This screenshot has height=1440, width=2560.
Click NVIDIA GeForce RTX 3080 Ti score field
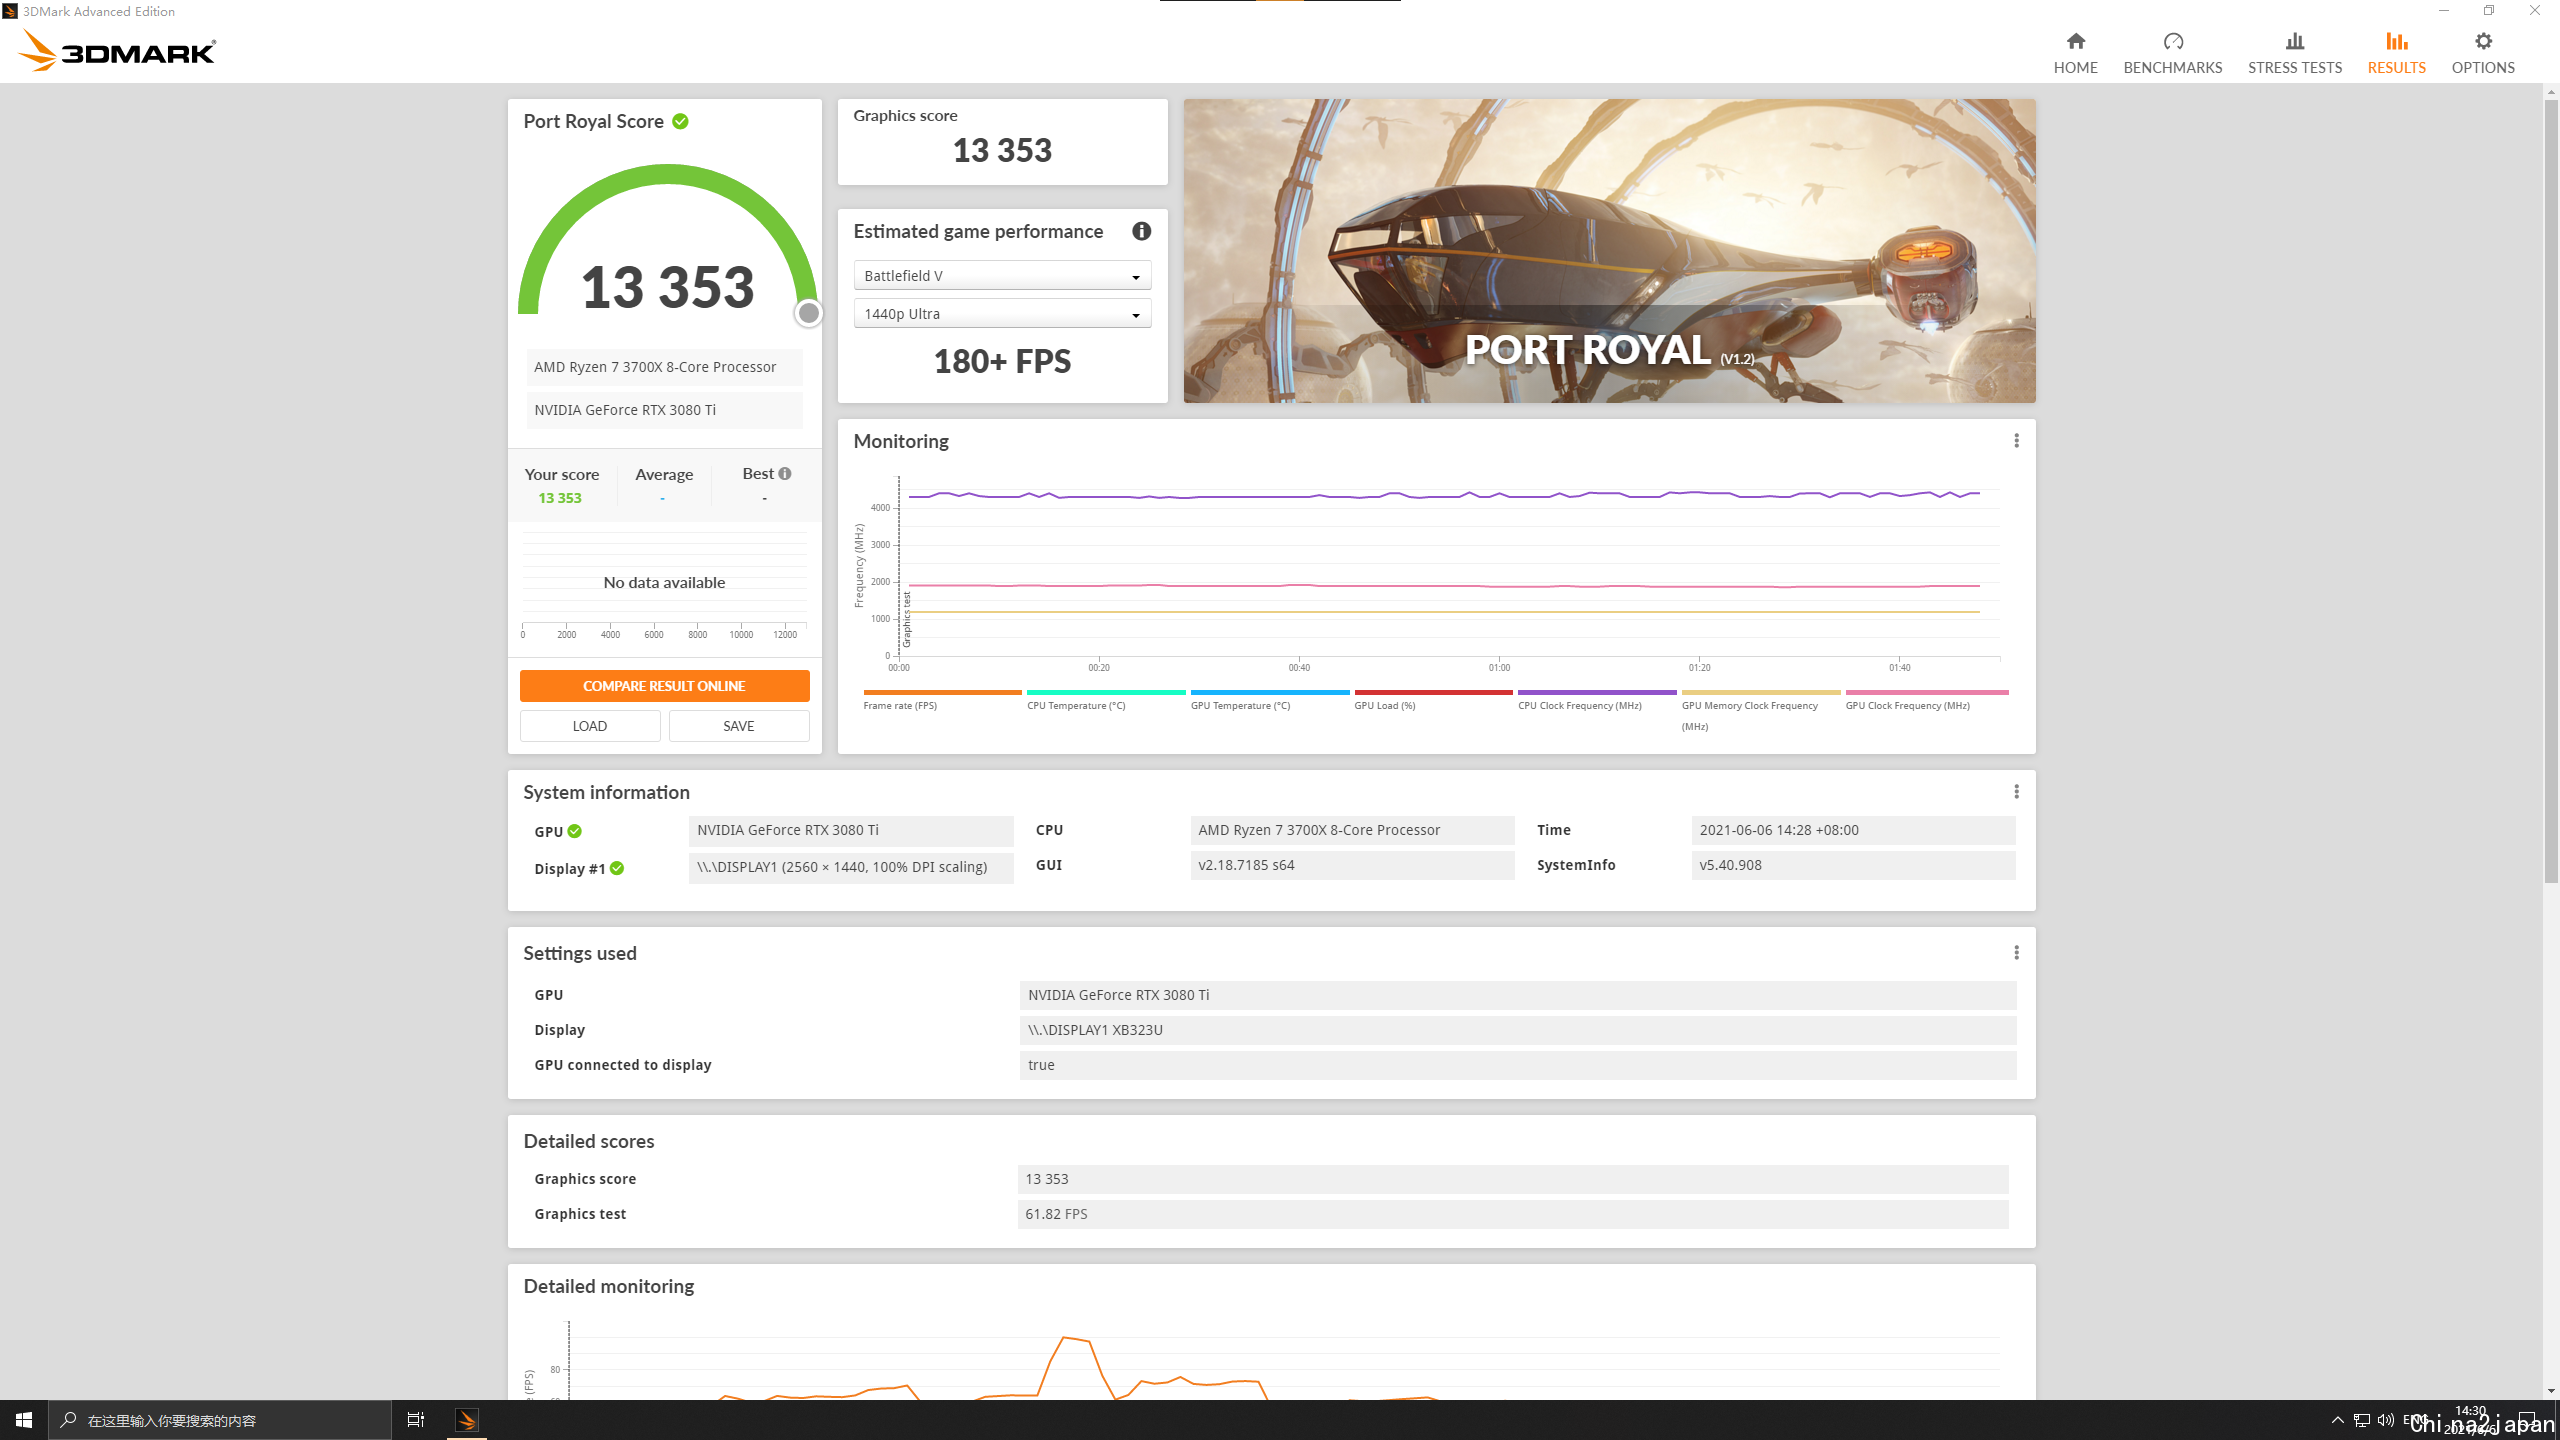[664, 410]
